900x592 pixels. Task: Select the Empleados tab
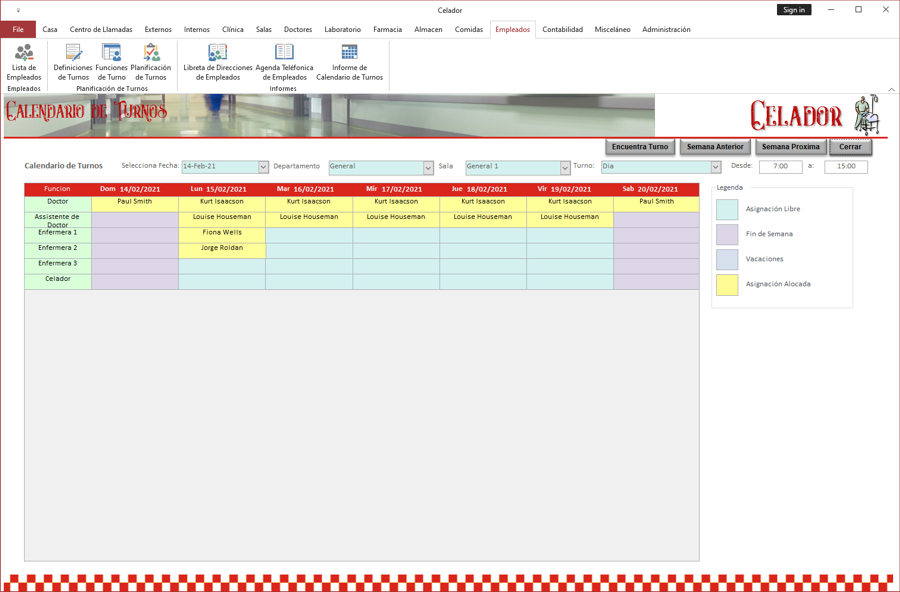513,29
